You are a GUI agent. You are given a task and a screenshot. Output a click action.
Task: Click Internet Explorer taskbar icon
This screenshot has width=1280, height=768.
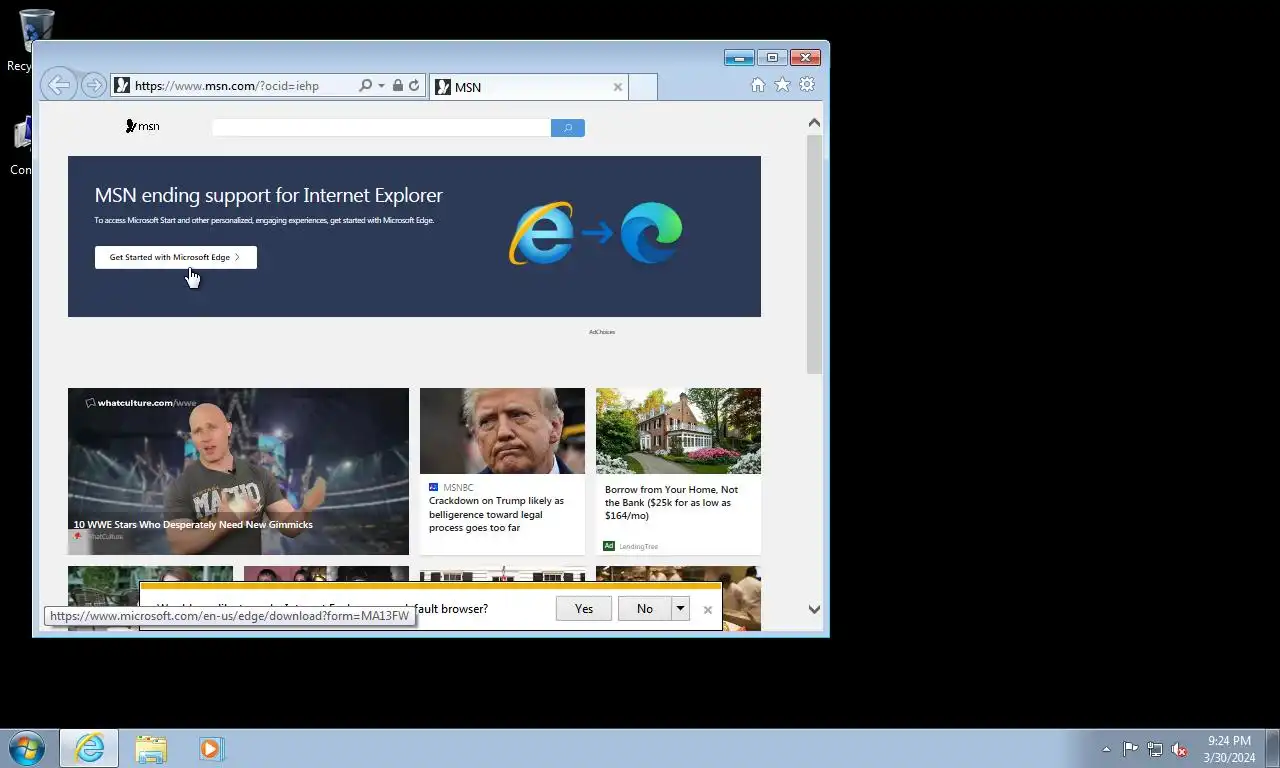coord(89,748)
